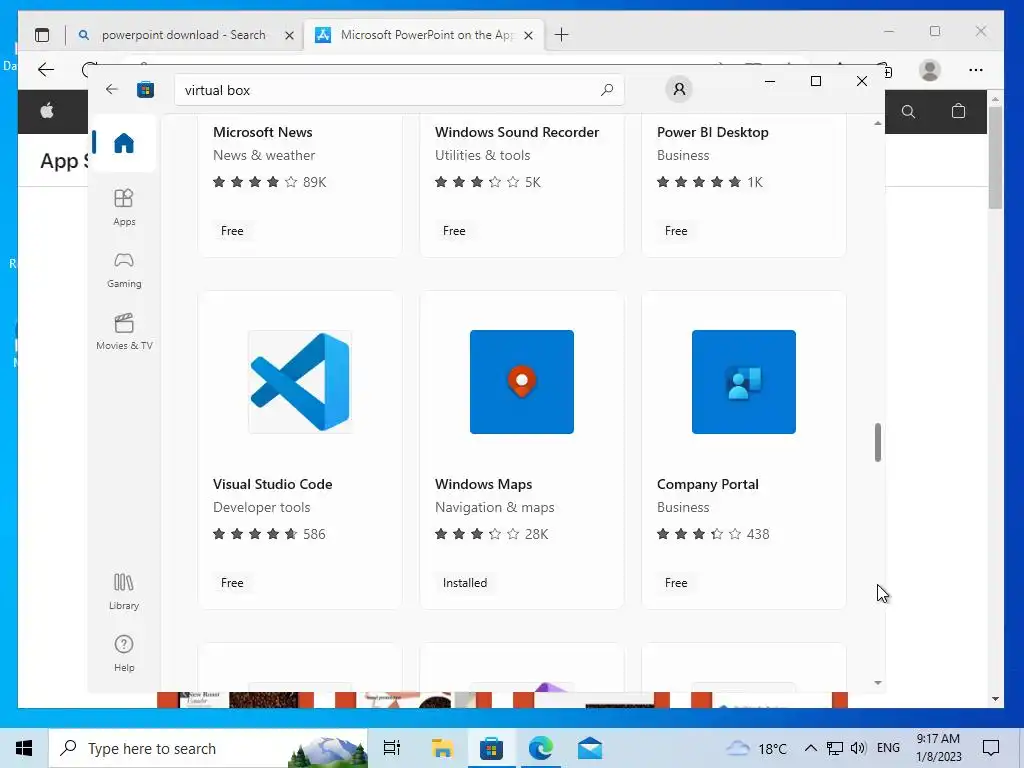Open Visual Studio Code title link
1024x768 pixels.
pyautogui.click(x=272, y=484)
